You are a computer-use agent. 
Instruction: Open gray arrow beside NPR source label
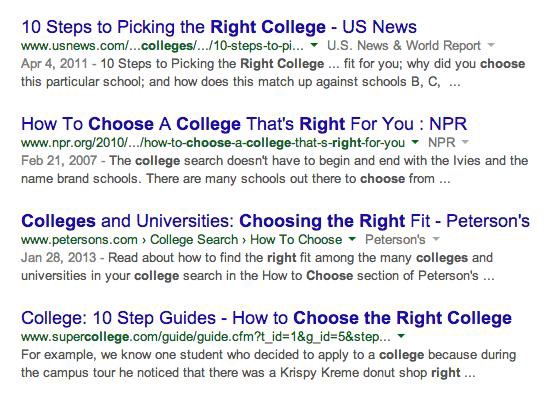pyautogui.click(x=465, y=142)
